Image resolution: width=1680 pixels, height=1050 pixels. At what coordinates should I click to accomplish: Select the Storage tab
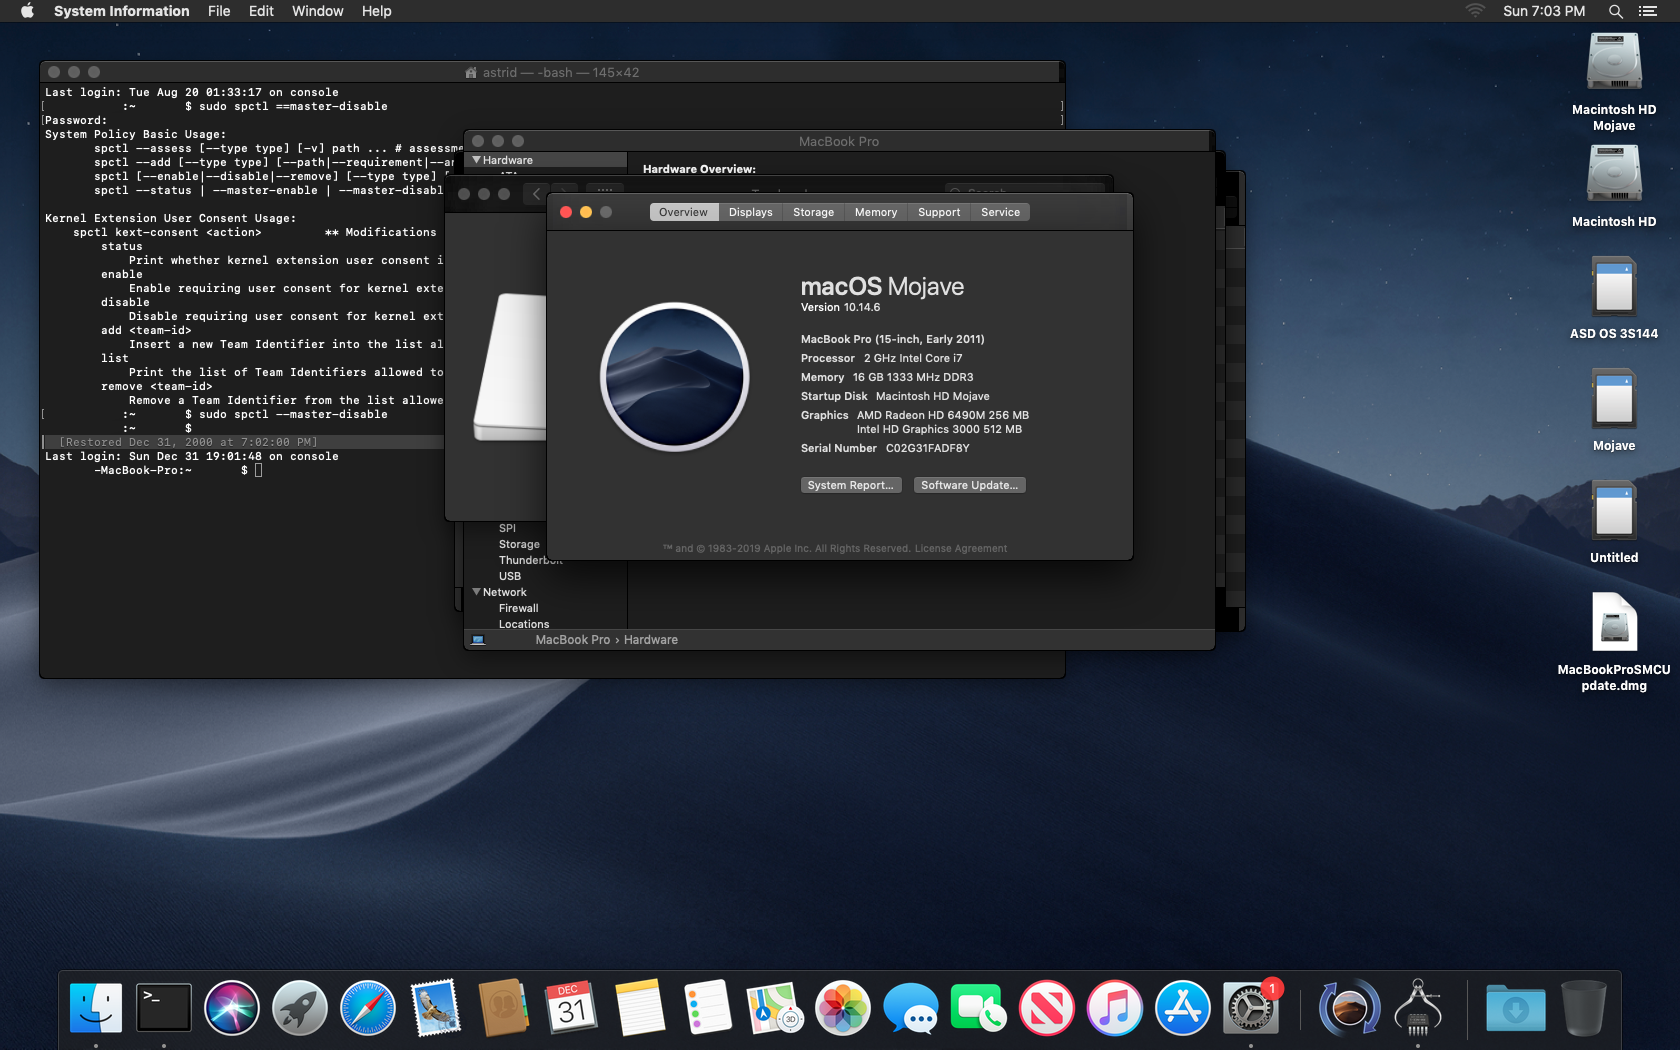coord(813,212)
